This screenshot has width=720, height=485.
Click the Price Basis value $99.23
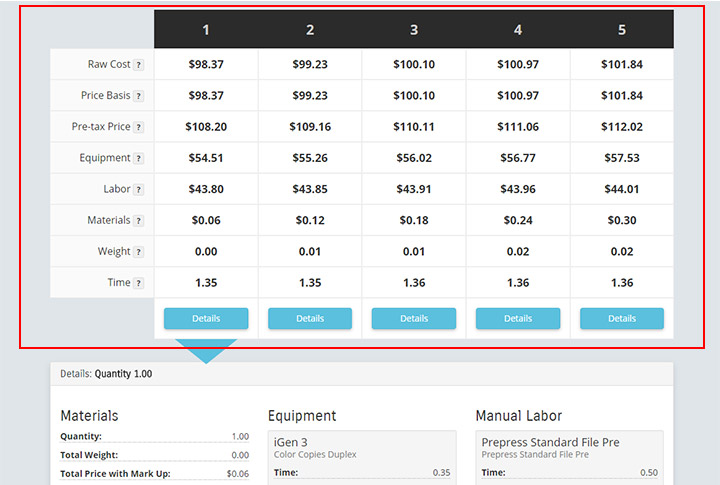(310, 96)
